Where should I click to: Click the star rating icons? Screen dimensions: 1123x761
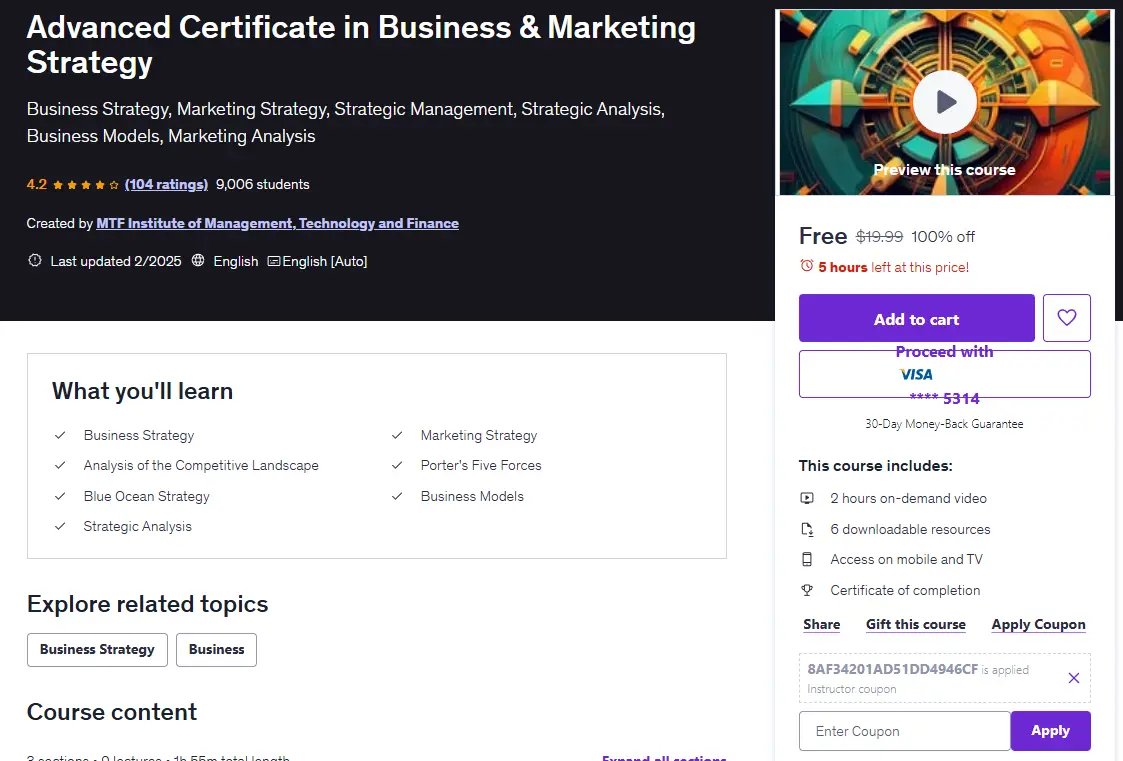point(86,185)
